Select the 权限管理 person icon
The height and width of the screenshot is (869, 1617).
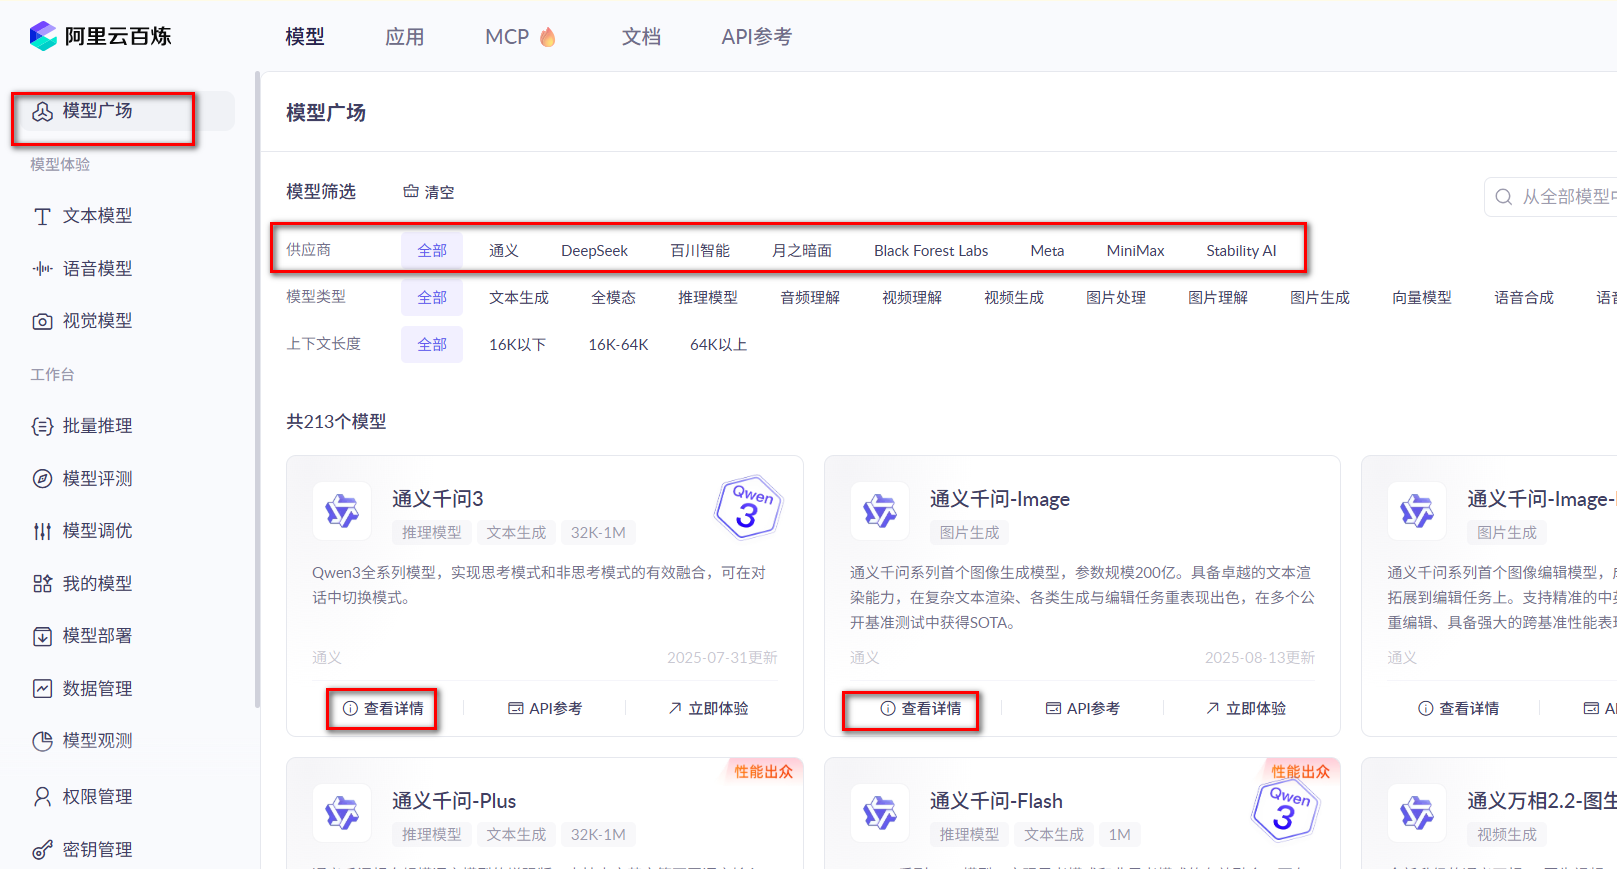[x=42, y=797]
